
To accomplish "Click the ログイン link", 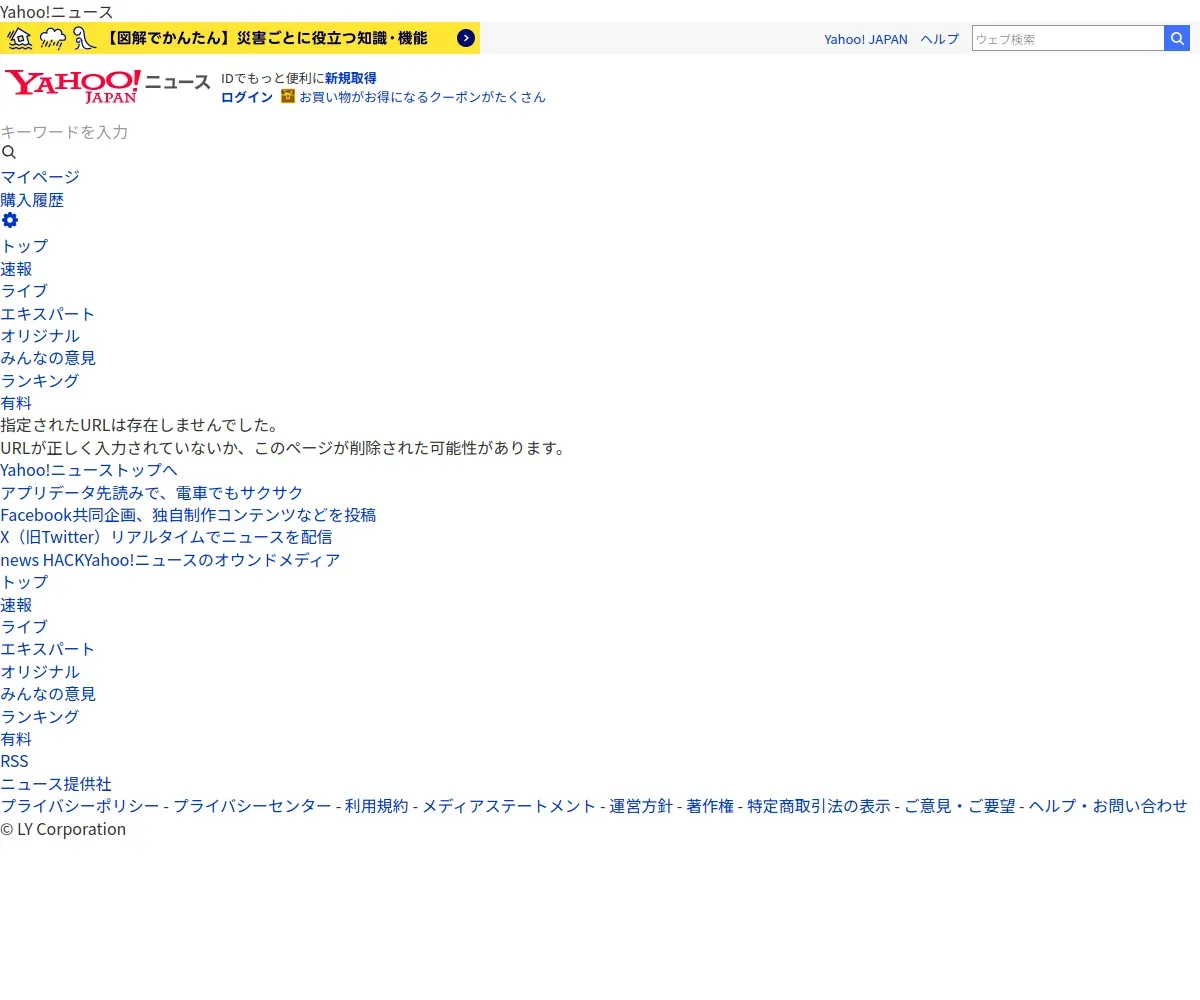I will pyautogui.click(x=247, y=97).
